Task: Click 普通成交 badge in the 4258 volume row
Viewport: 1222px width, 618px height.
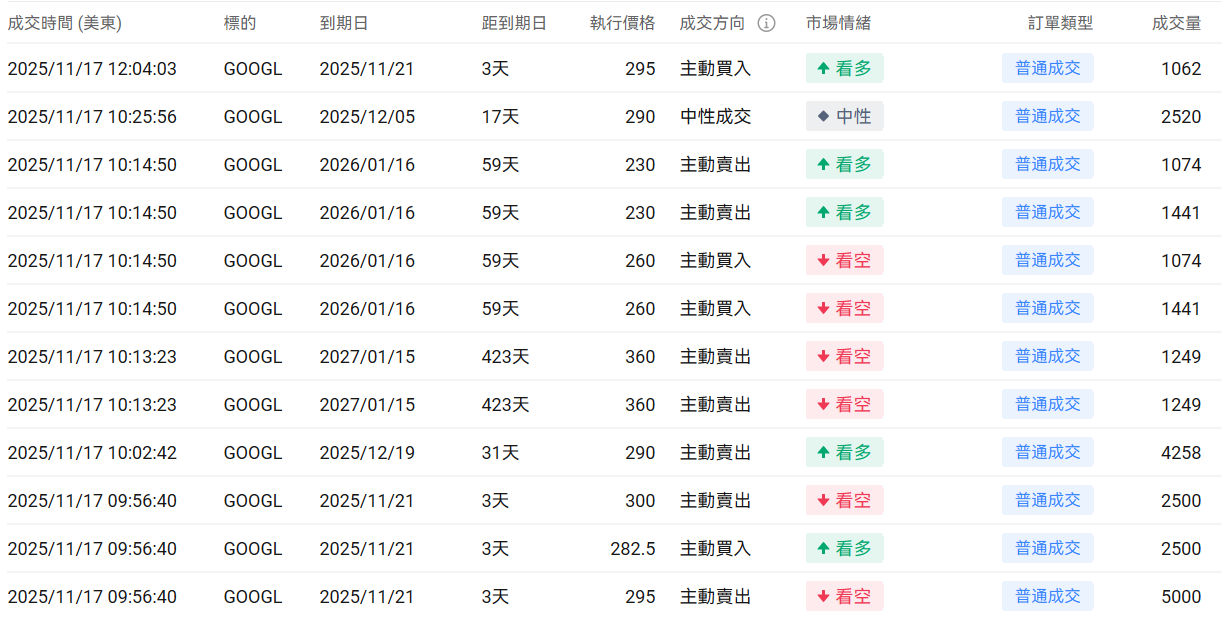Action: [x=1047, y=453]
